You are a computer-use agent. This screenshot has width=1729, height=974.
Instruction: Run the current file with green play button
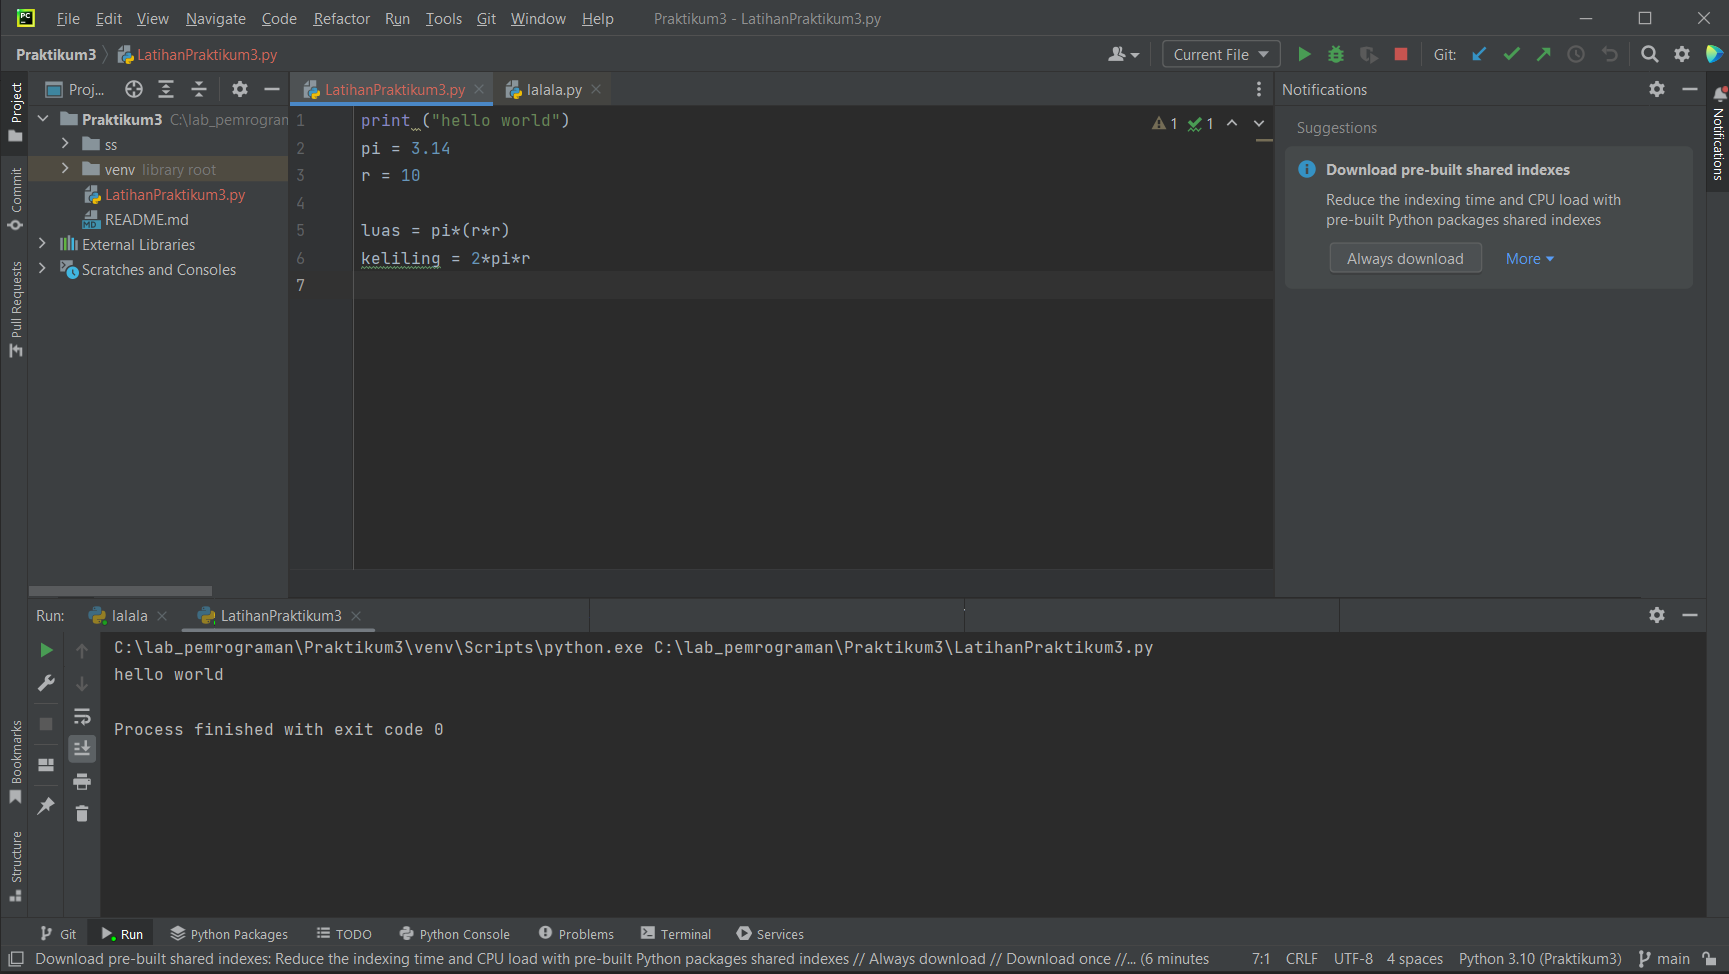coord(1304,54)
